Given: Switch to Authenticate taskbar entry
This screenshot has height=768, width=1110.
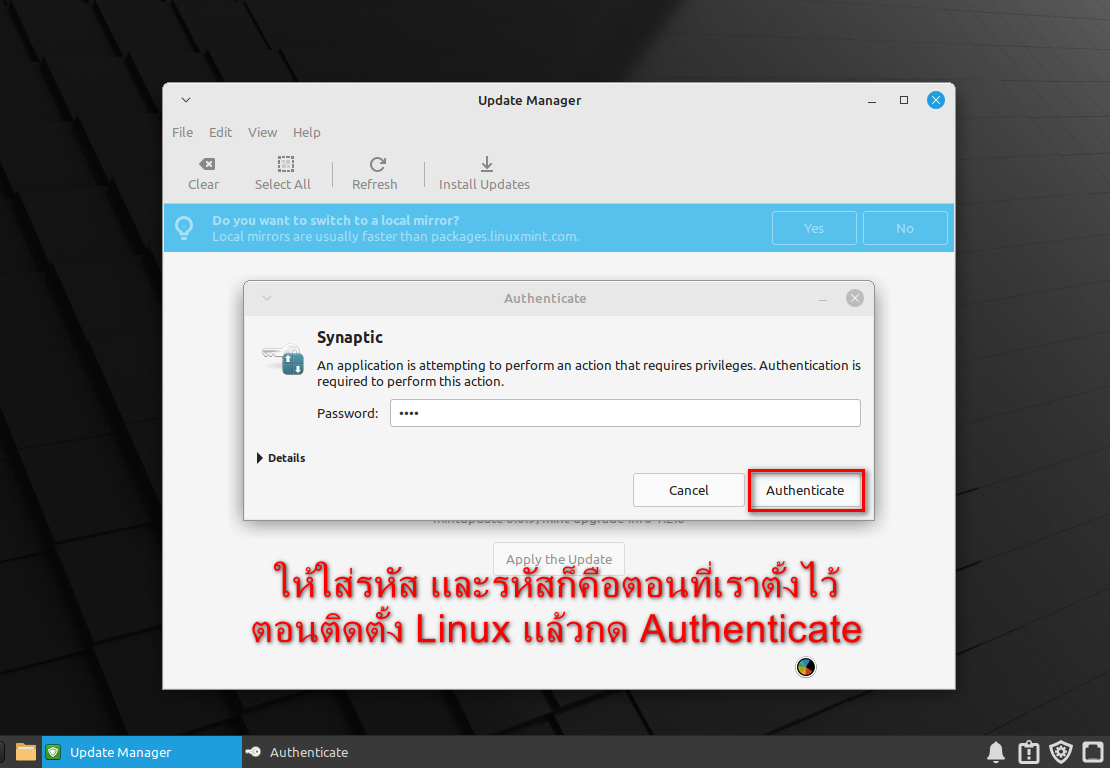Looking at the screenshot, I should (297, 752).
